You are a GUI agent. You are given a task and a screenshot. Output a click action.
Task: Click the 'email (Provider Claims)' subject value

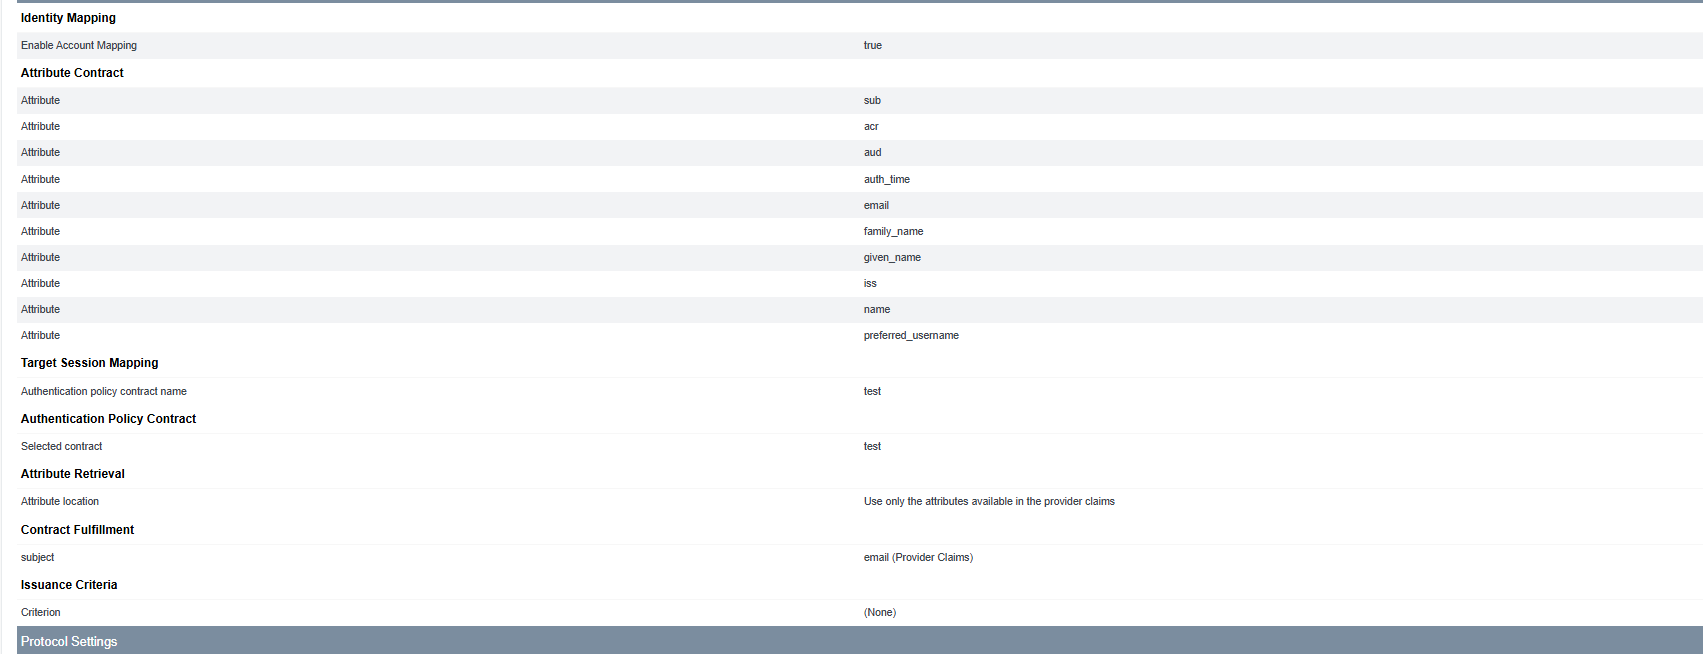point(918,557)
